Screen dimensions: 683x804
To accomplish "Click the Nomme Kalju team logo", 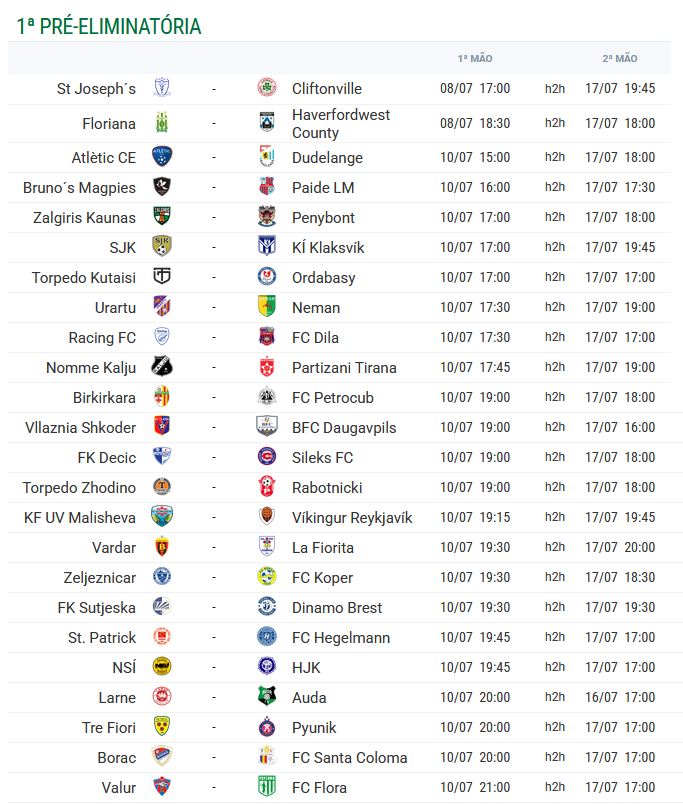I will (x=162, y=367).
